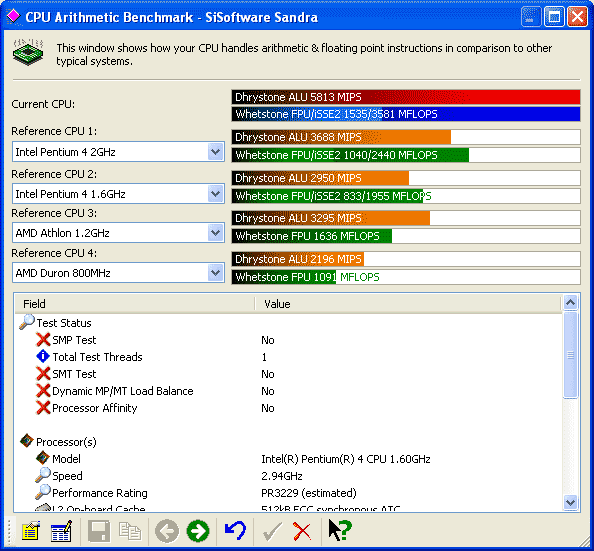Image resolution: width=594 pixels, height=551 pixels.
Task: Click the red X icon beside SMP Test
Action: pyautogui.click(x=43, y=340)
